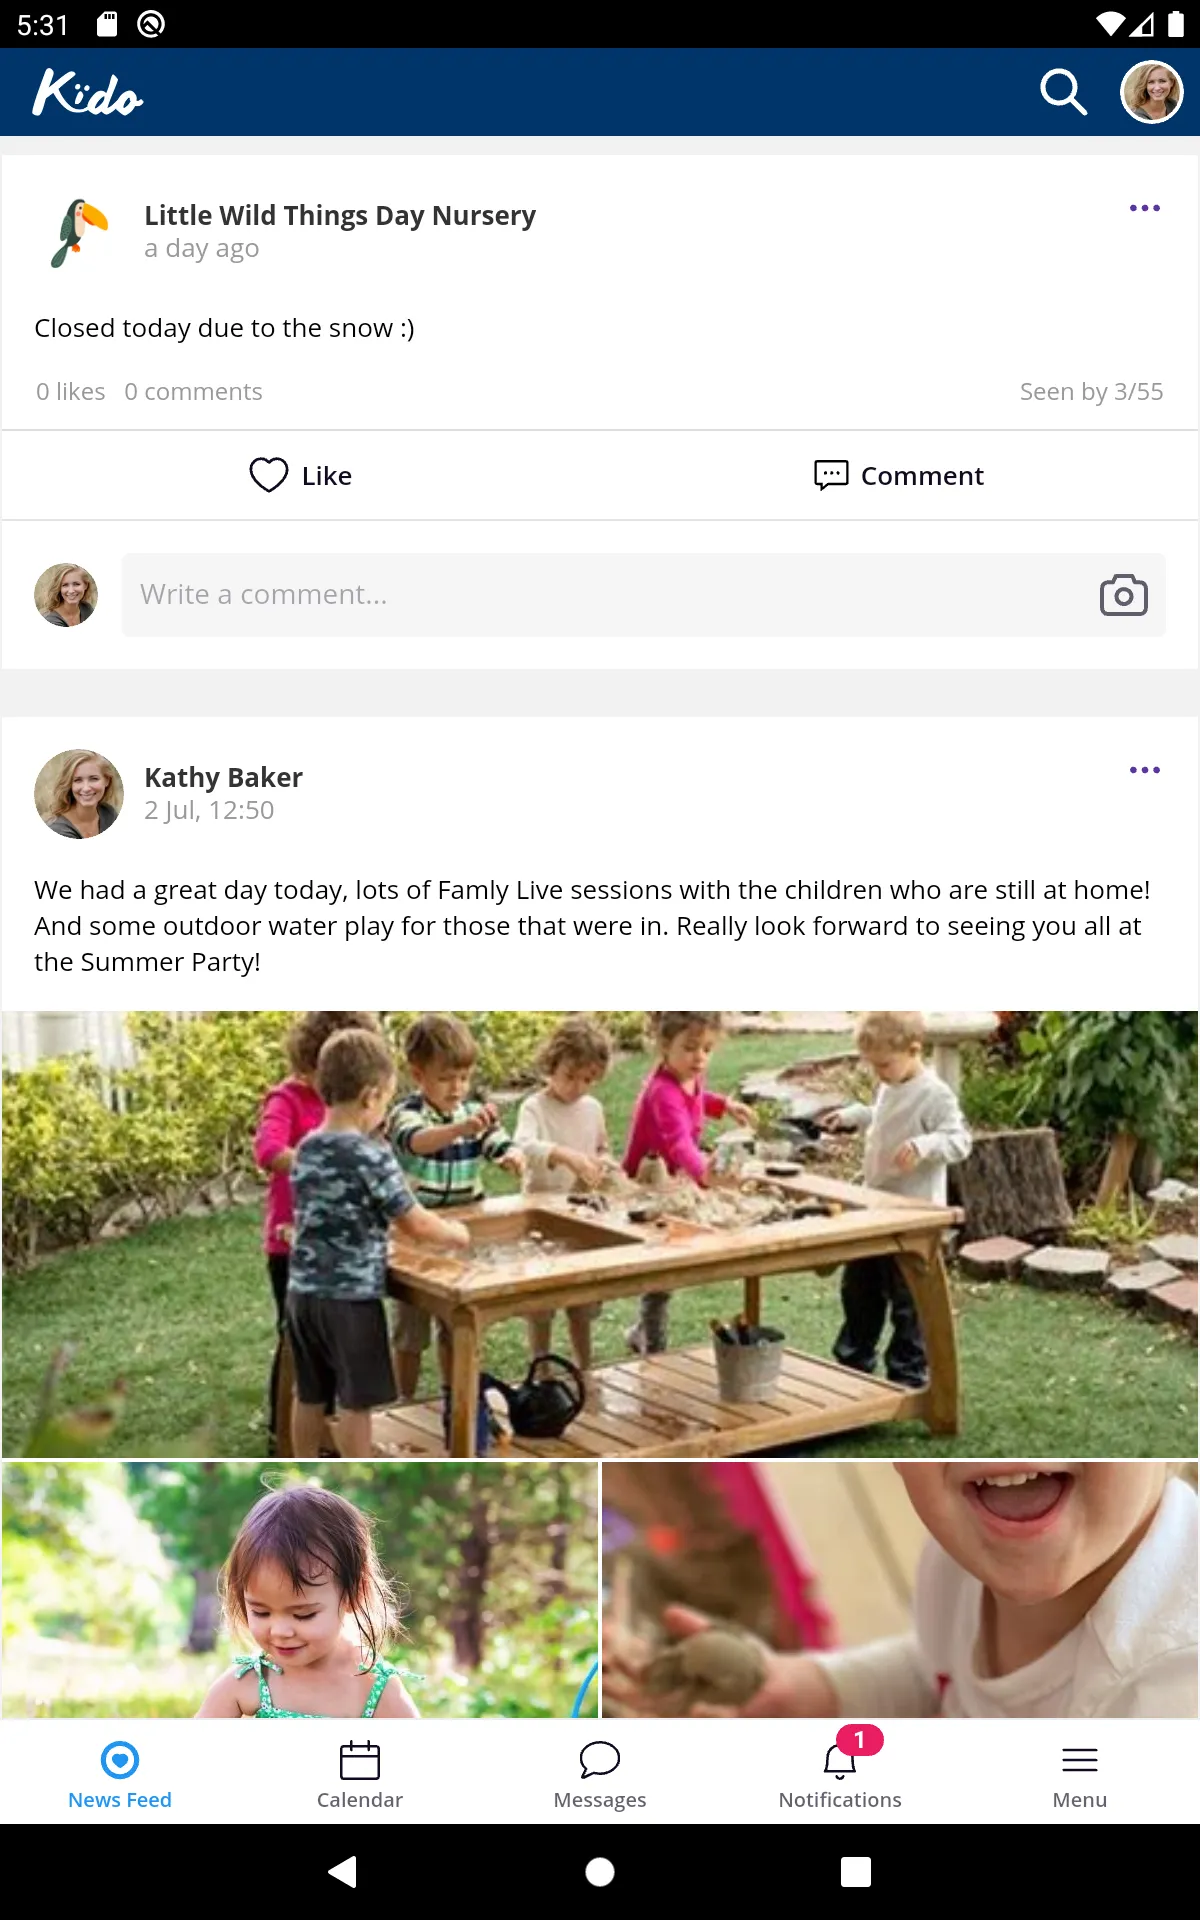Open the 'Seen by 3/55' viewers list
The width and height of the screenshot is (1200, 1920).
tap(1091, 392)
